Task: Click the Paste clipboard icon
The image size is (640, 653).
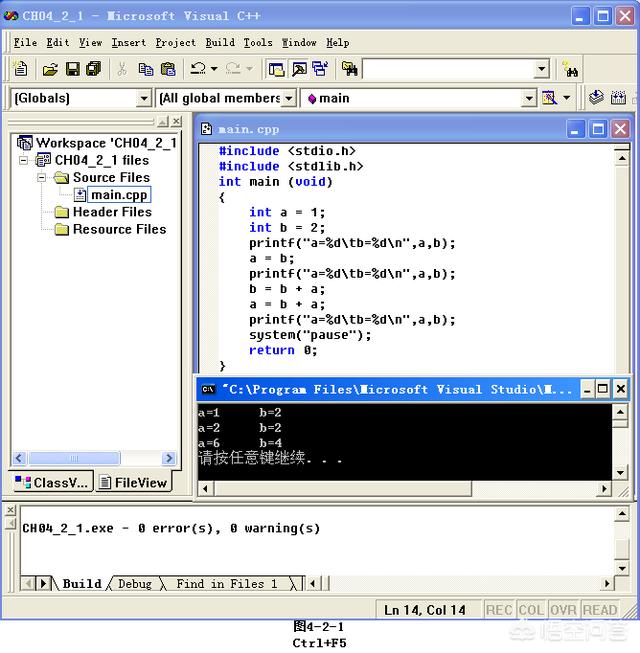Action: [168, 69]
